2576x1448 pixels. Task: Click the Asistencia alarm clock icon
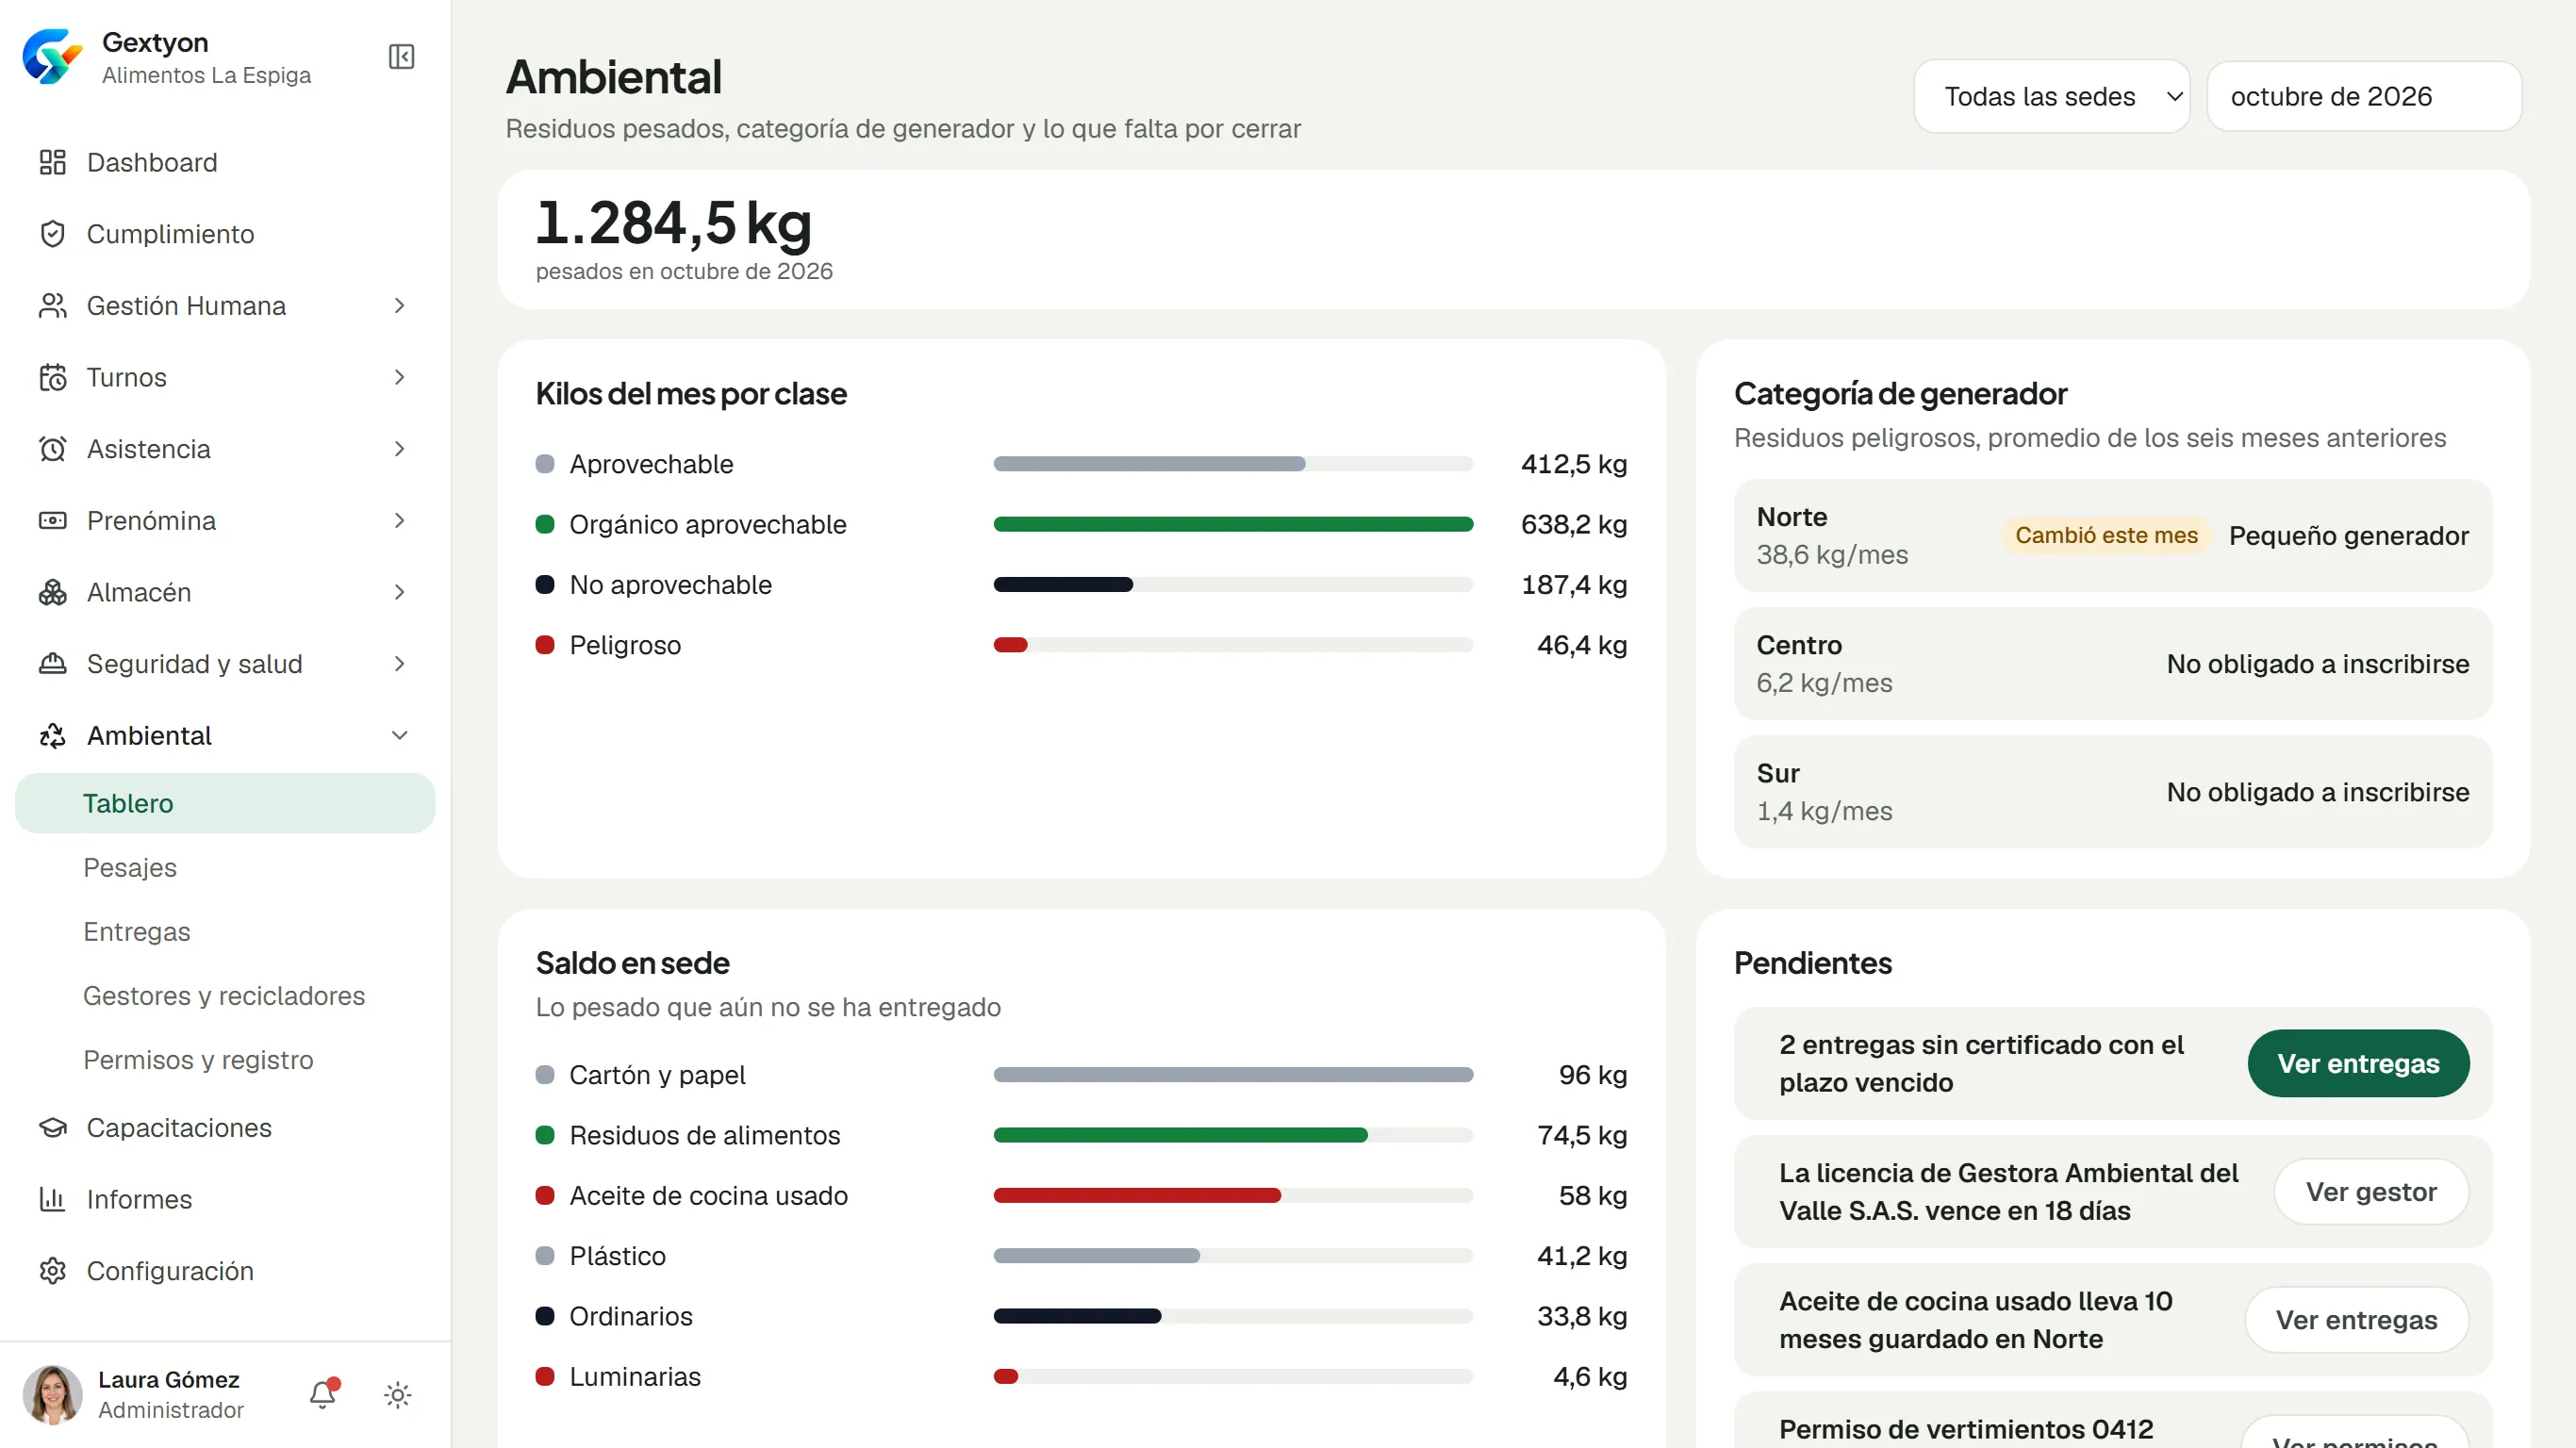[52, 449]
